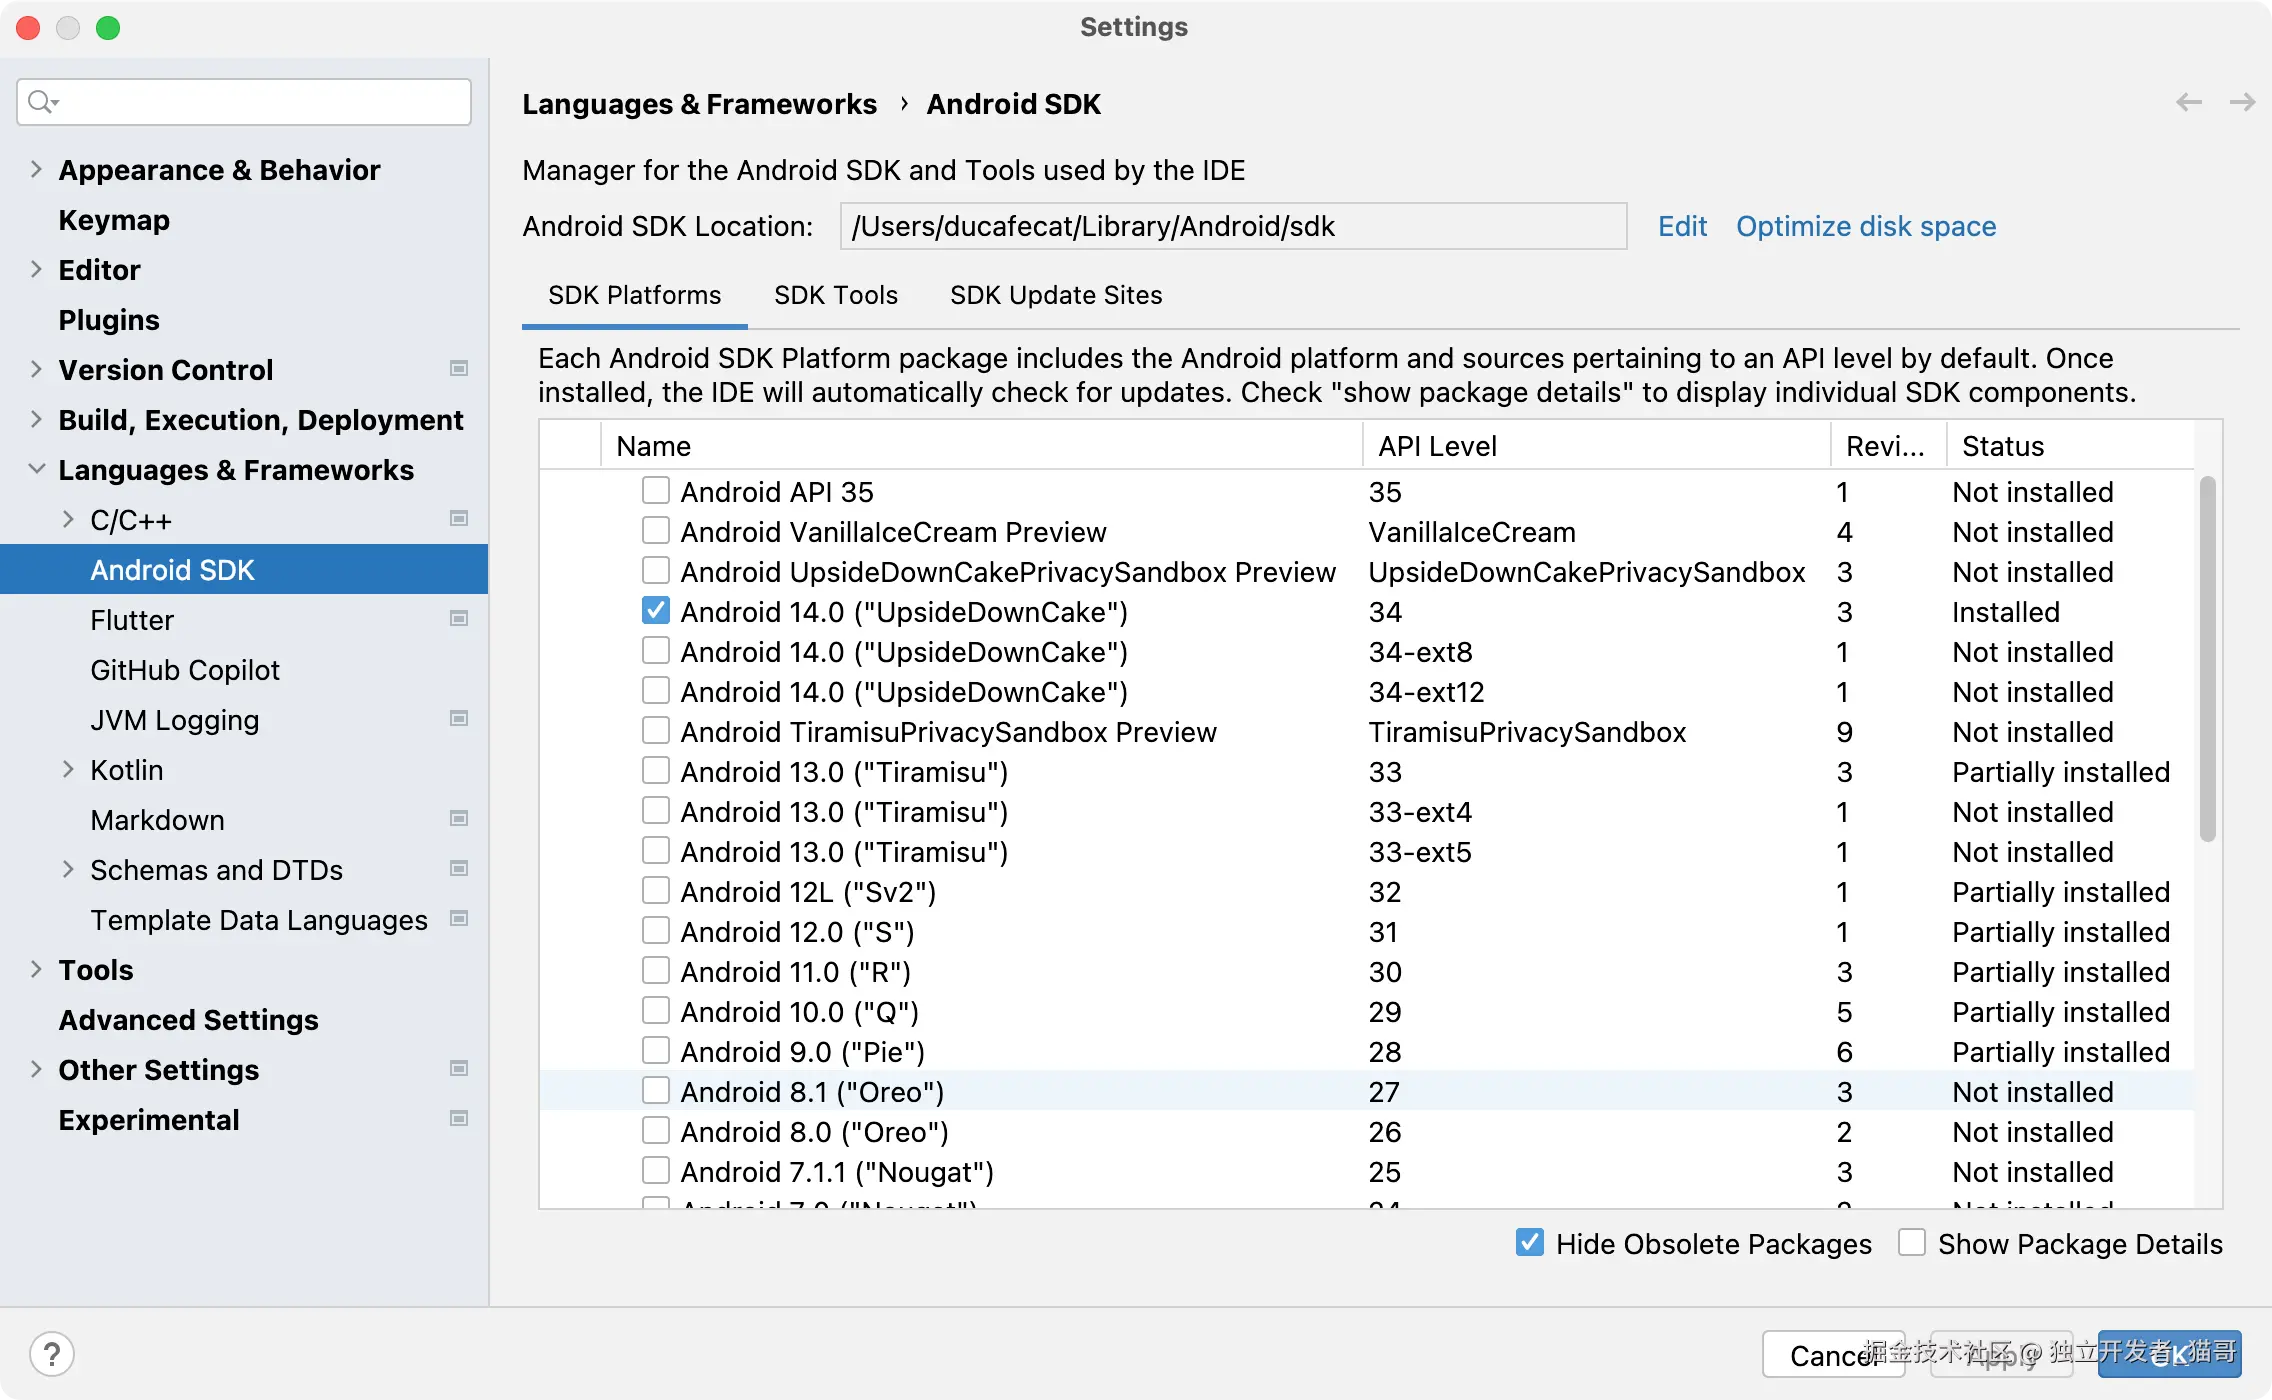This screenshot has height=1400, width=2272.
Task: Click the help question mark icon
Action: point(52,1355)
